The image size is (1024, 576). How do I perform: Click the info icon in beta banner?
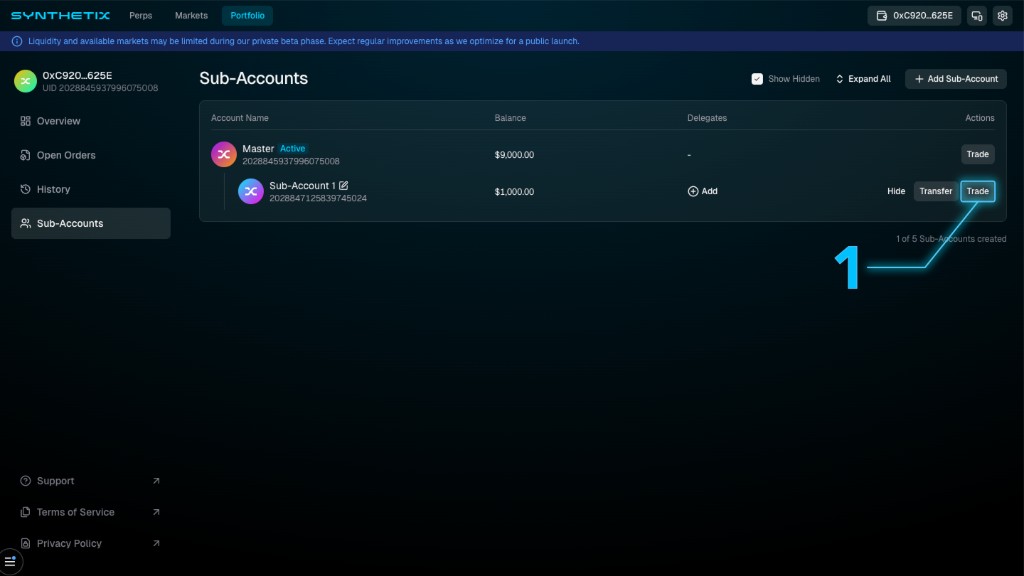click(17, 41)
